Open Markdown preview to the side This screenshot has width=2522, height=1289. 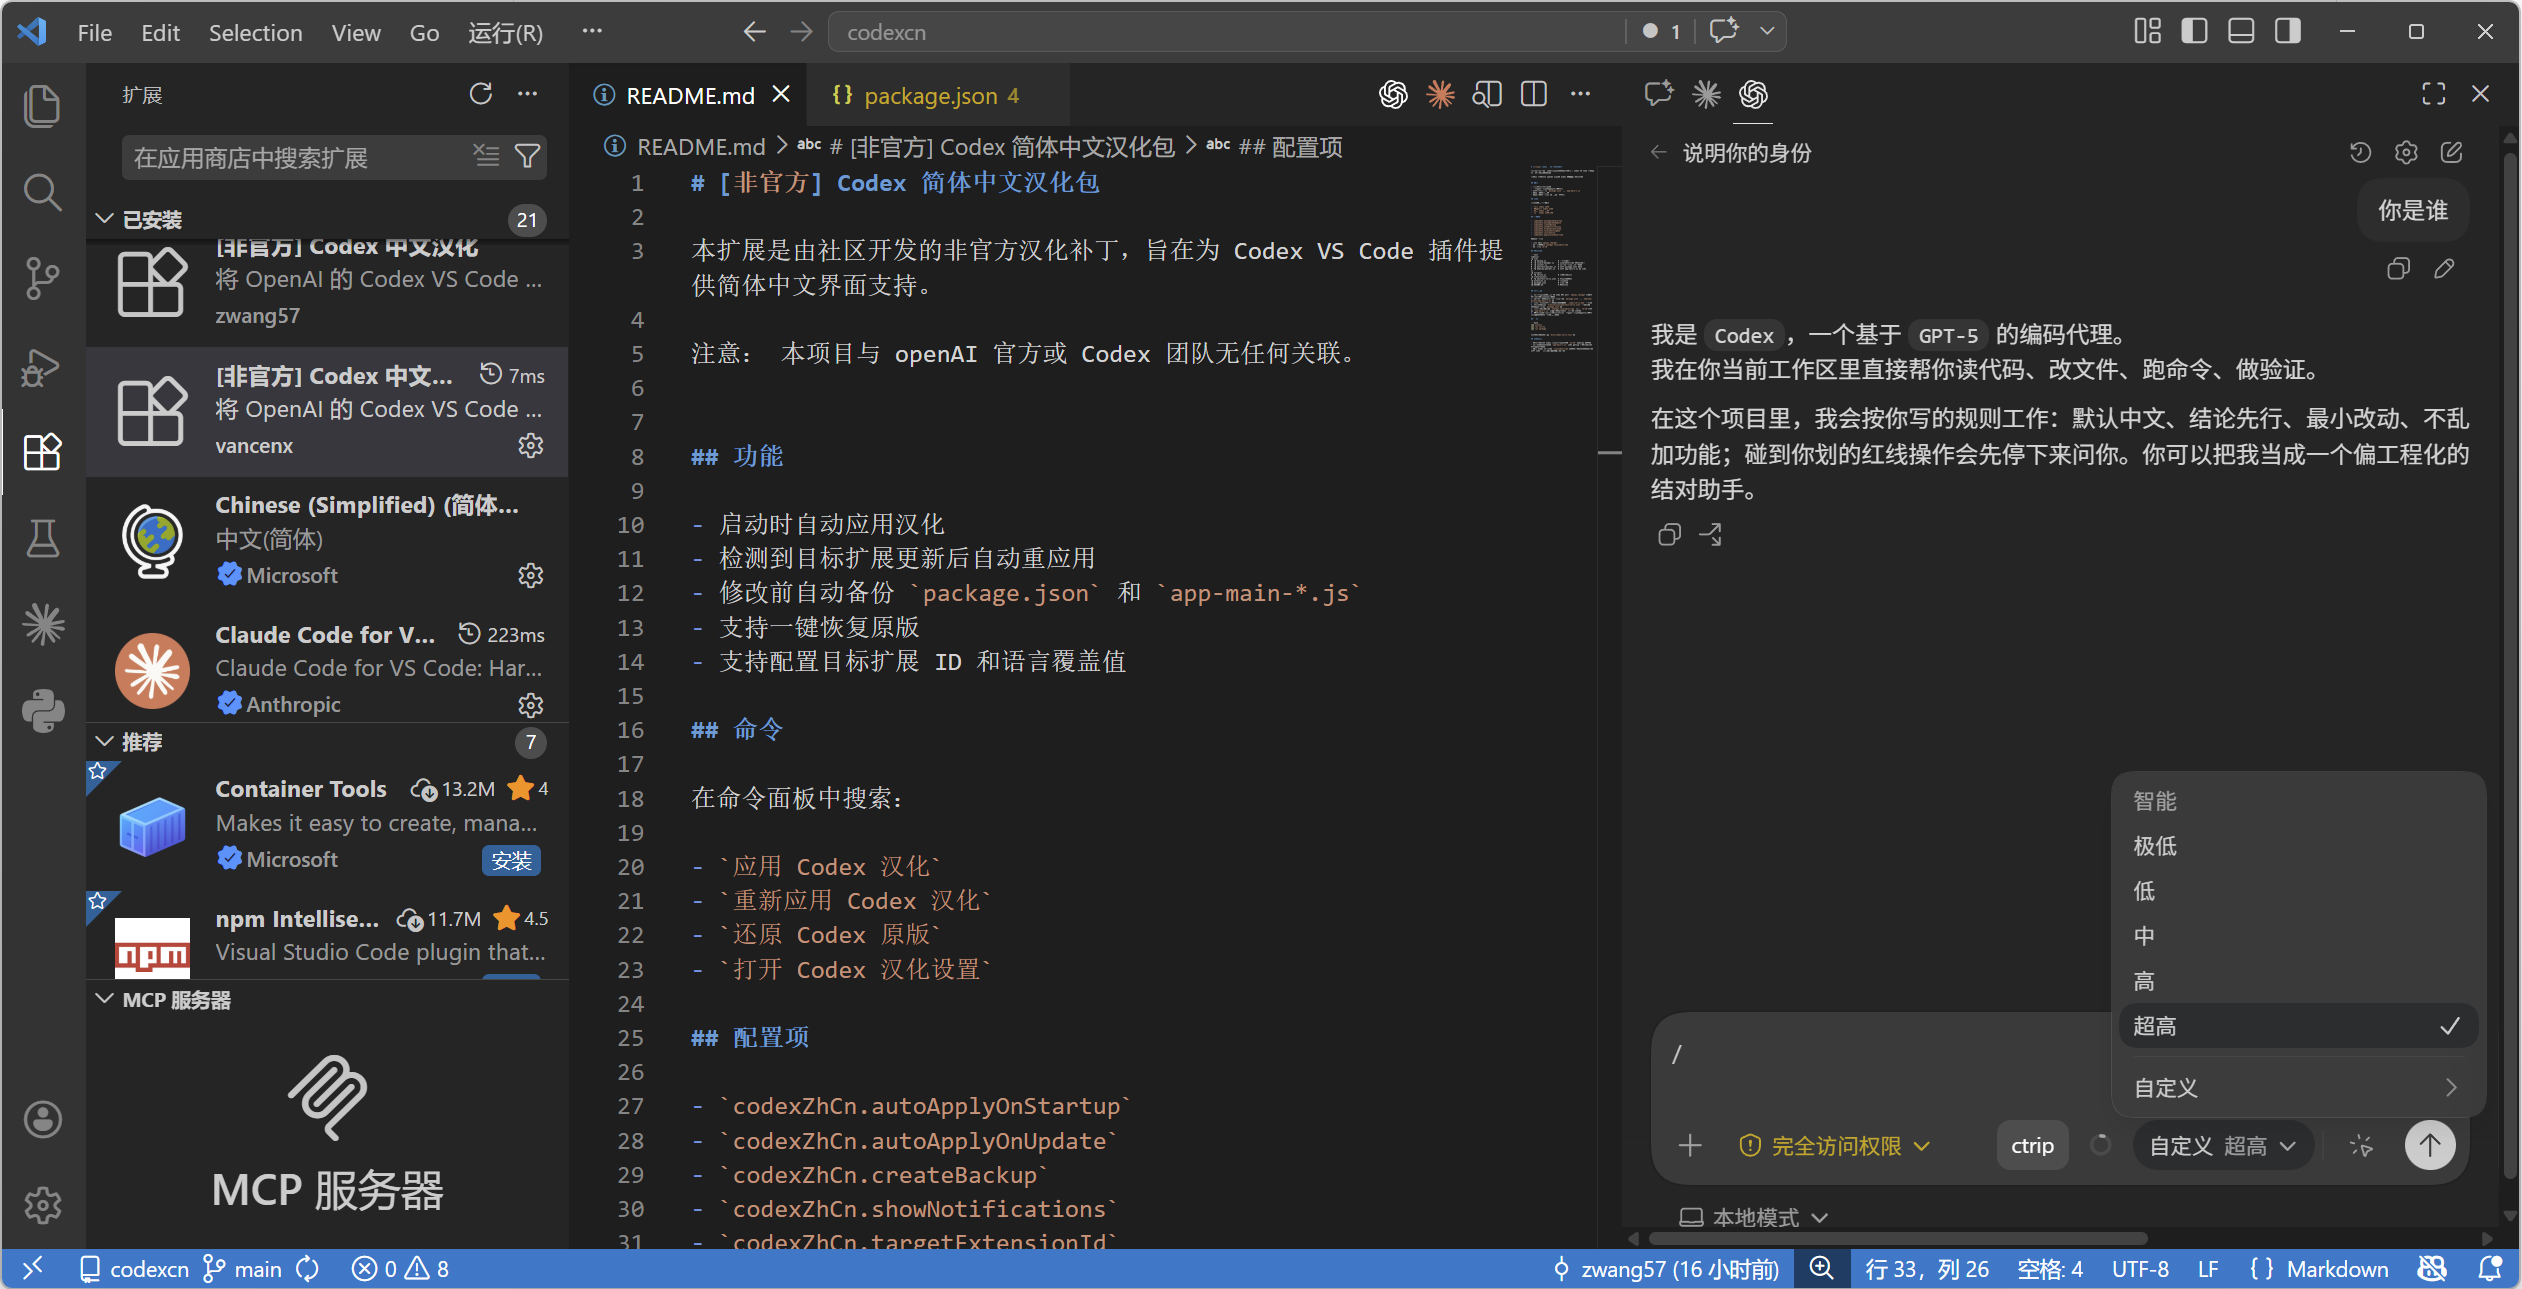[1487, 95]
